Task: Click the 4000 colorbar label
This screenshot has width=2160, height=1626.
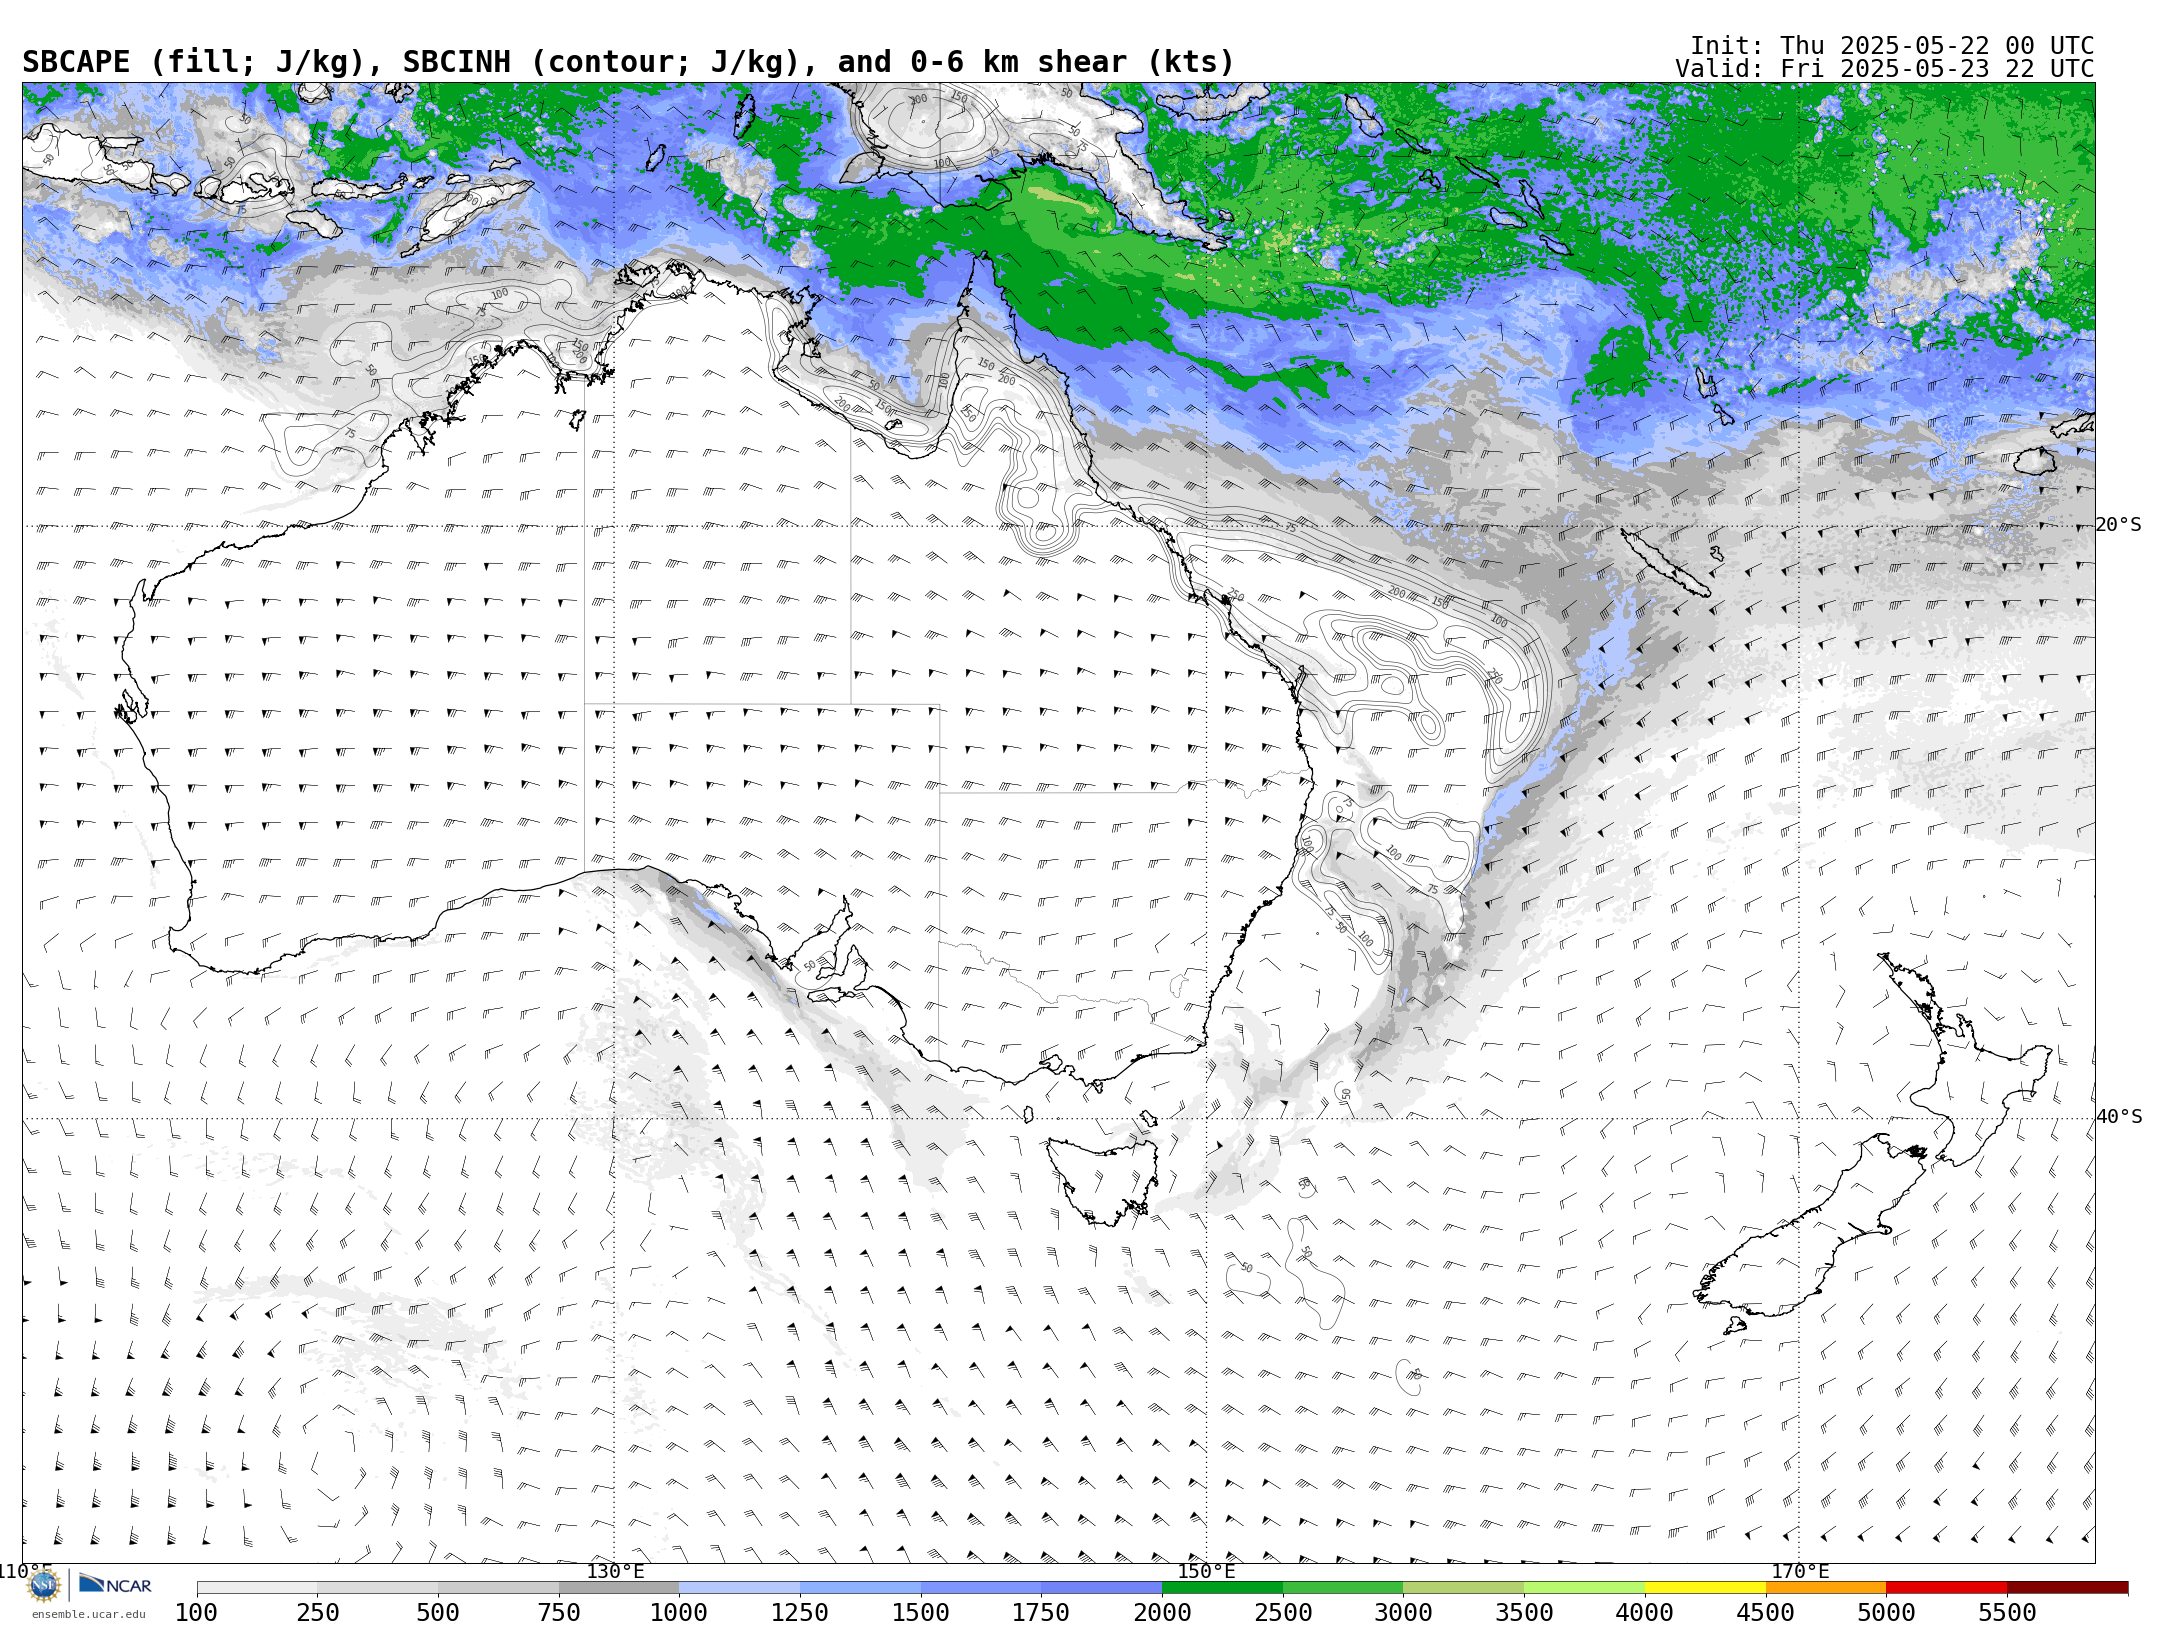Action: 1645,1612
